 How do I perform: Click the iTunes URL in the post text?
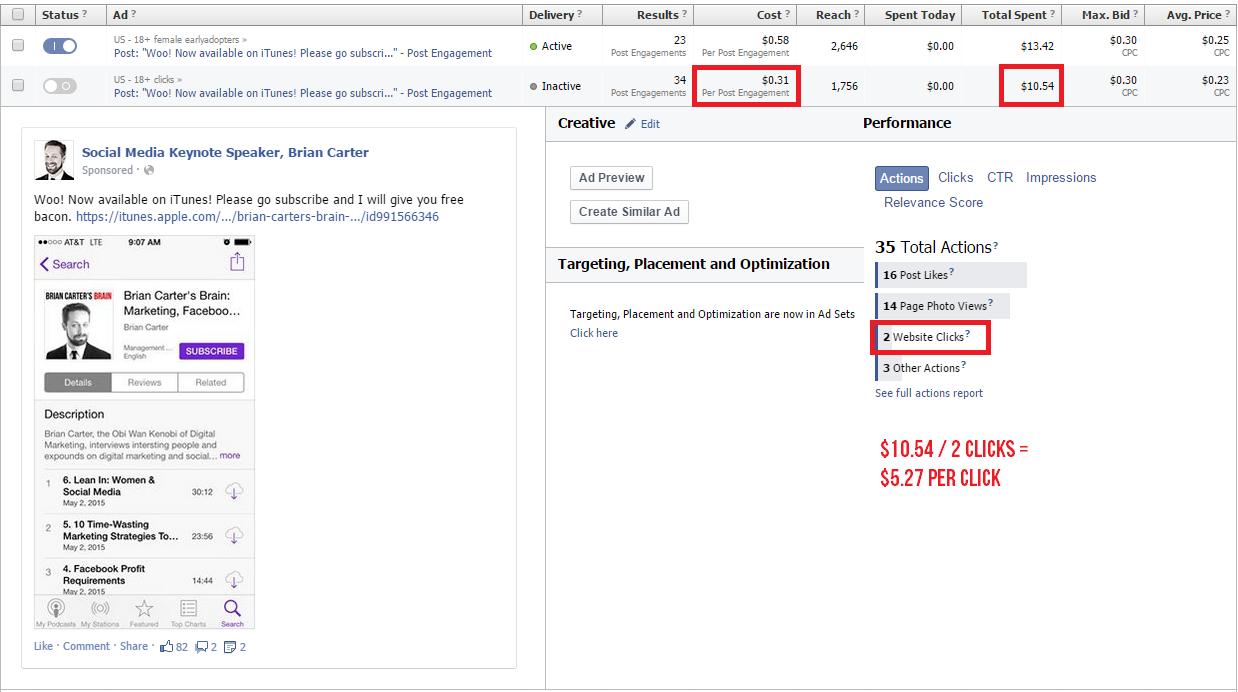pos(257,216)
